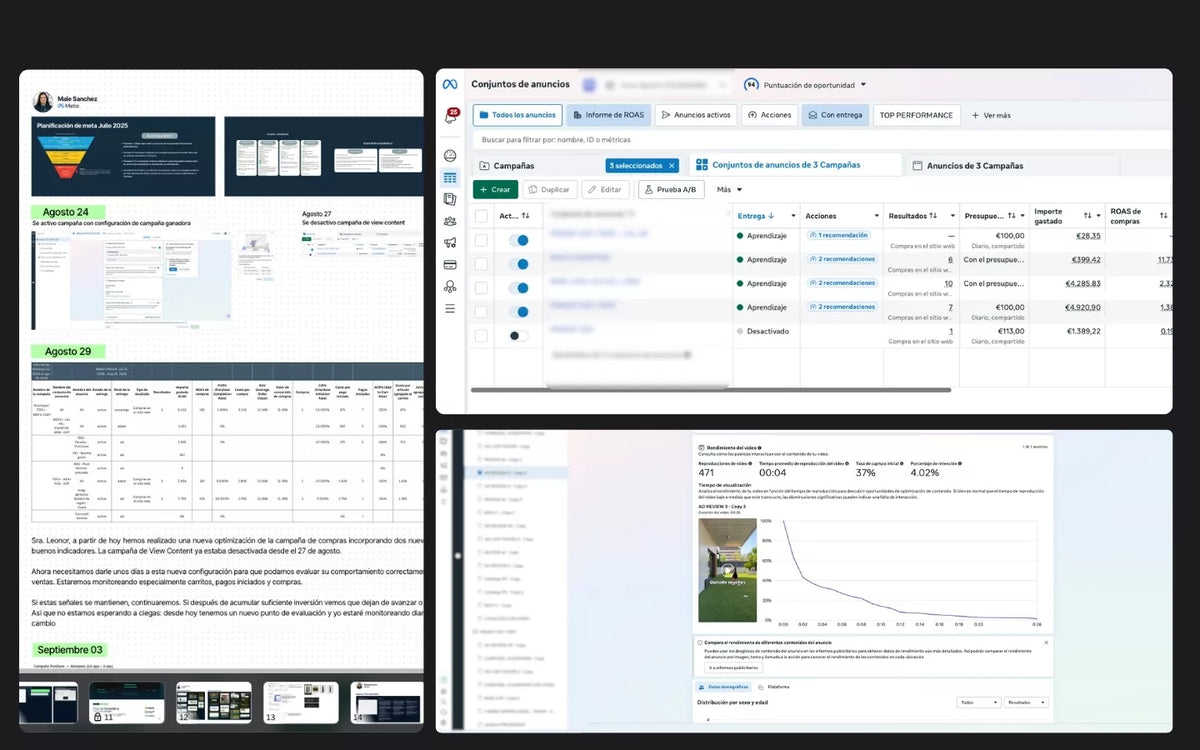Open the billing card icon in sidebar

[450, 265]
